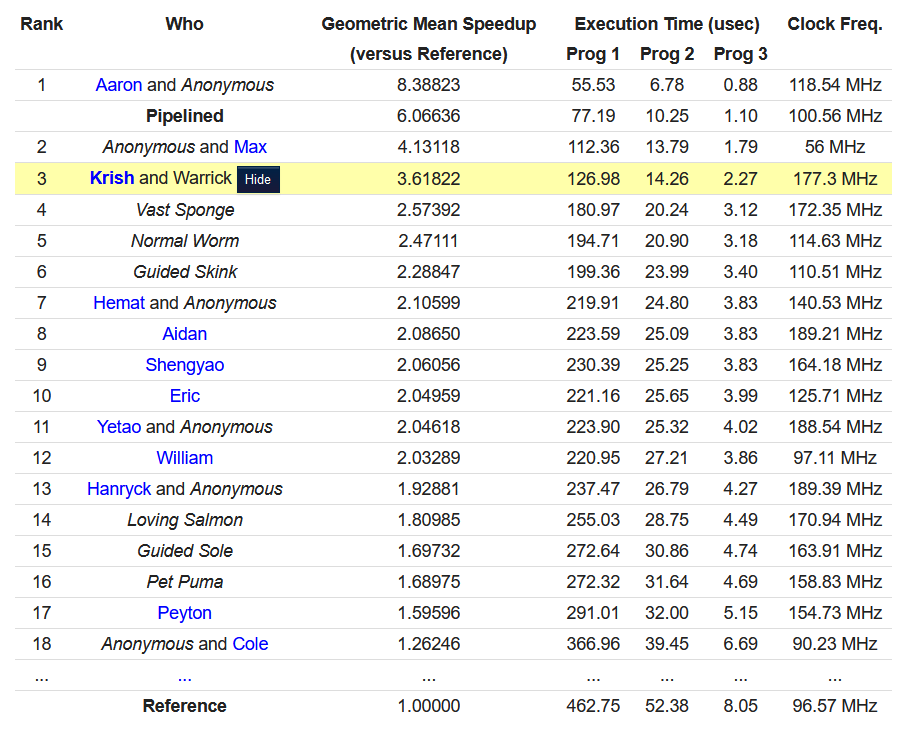Screen dimensions: 901x730
Task: Open Aaron's profile link
Action: click(119, 85)
